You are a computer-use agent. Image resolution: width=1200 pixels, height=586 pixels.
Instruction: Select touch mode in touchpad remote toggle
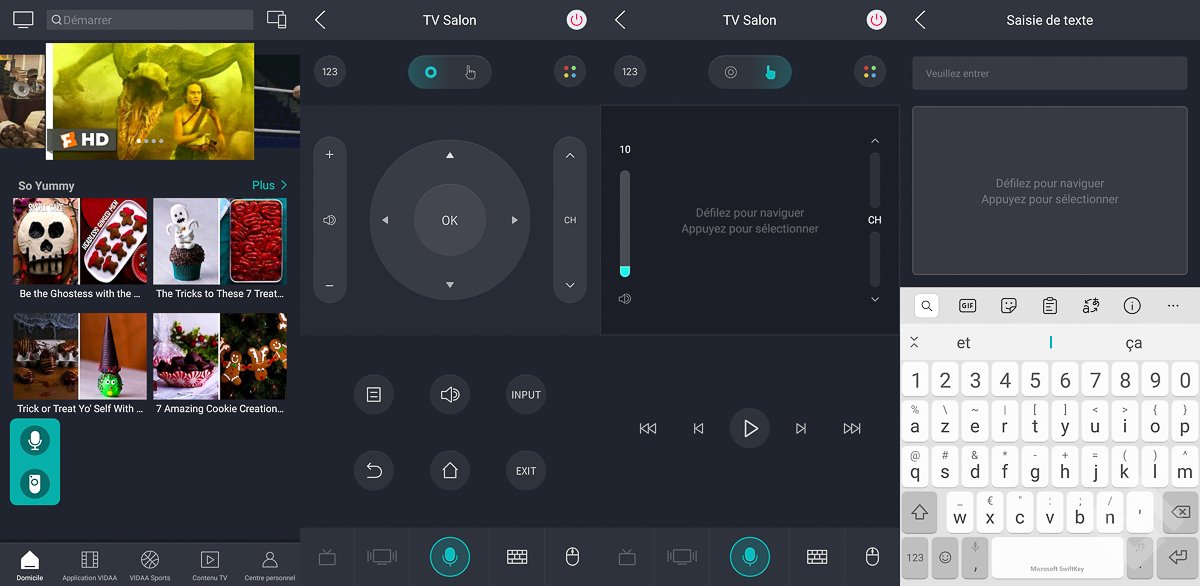pos(770,72)
